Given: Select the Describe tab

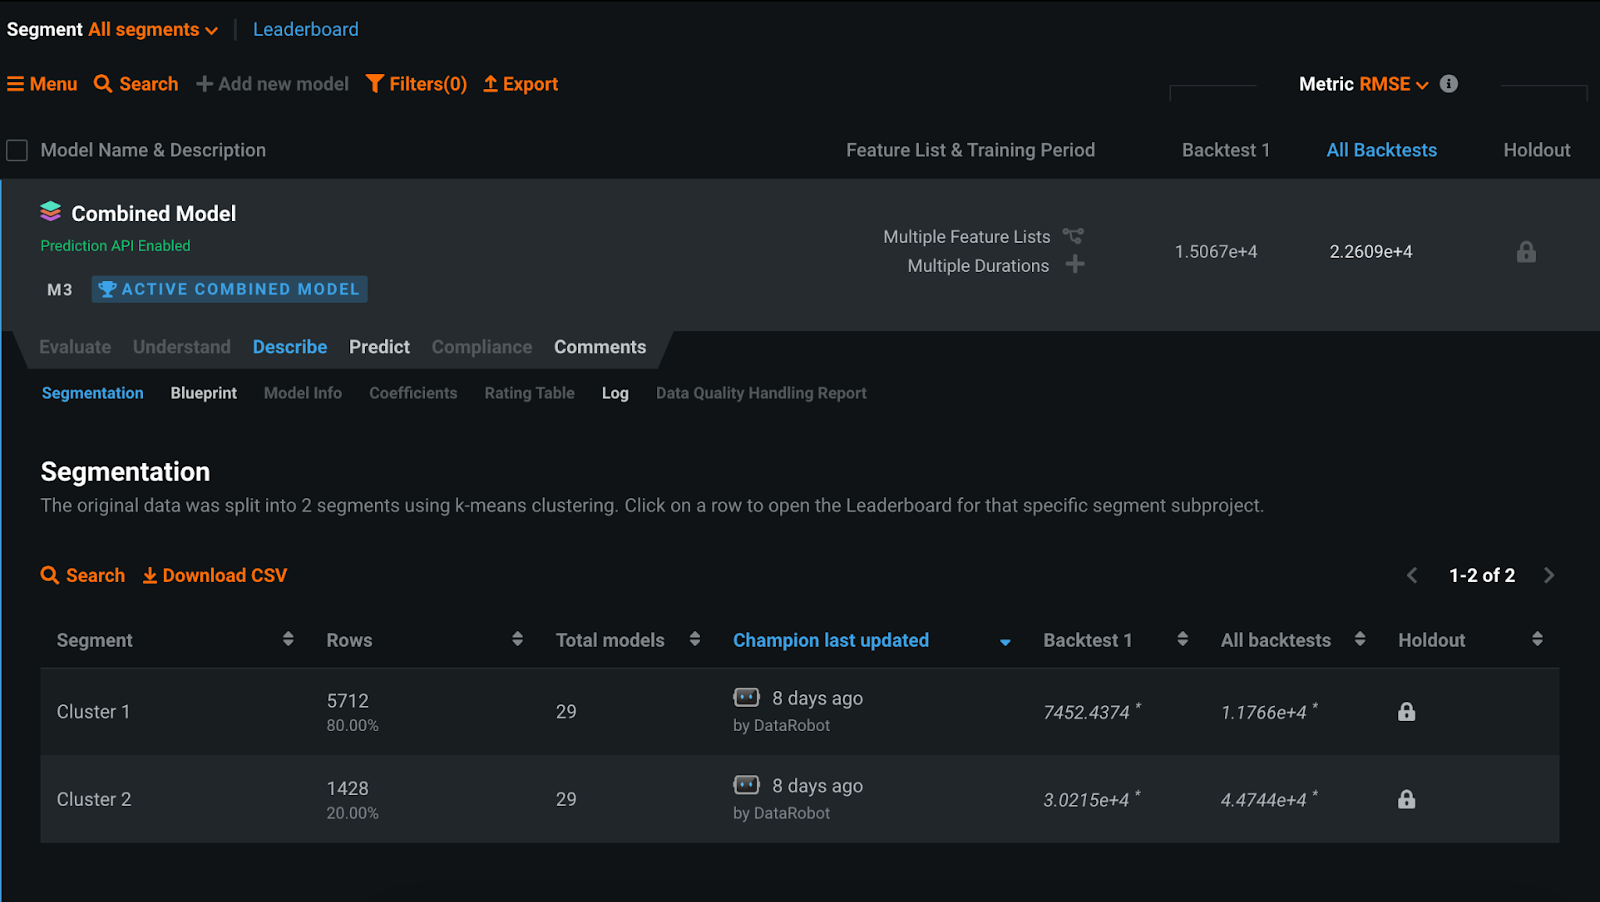Looking at the screenshot, I should coord(290,347).
